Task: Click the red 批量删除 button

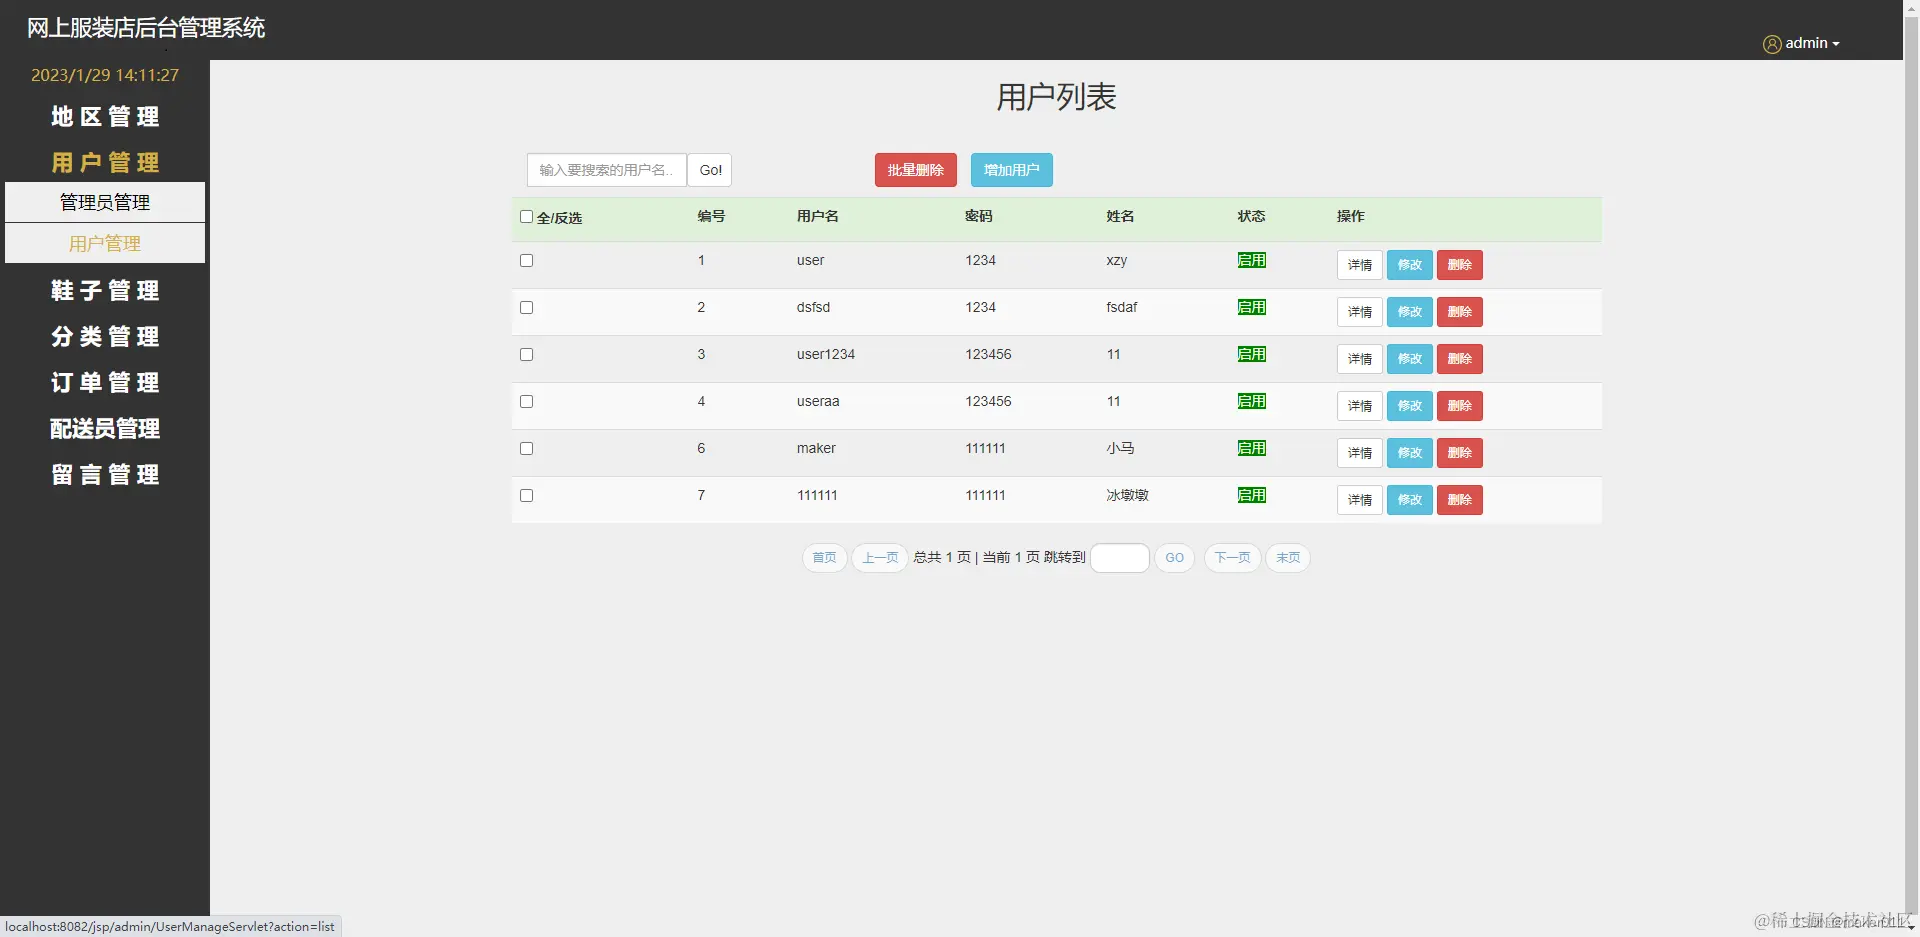Action: pos(916,170)
